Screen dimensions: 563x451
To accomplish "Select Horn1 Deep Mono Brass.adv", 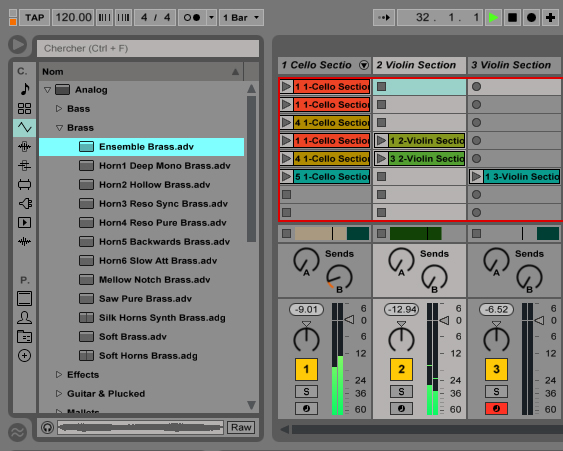I will 141,166.
